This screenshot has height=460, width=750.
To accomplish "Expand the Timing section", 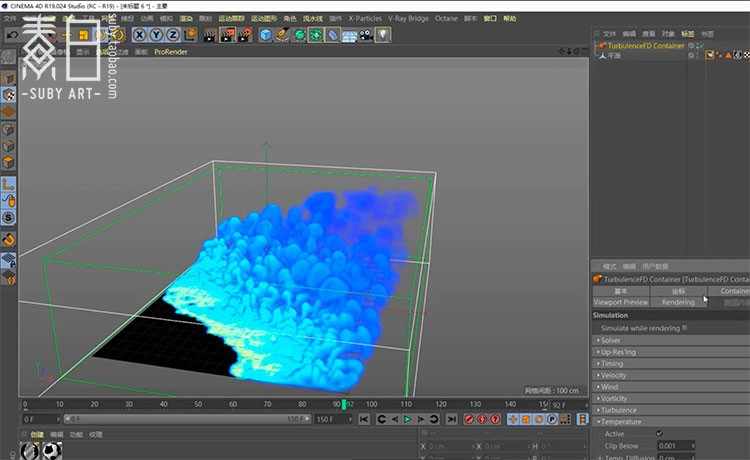I will tap(672, 364).
